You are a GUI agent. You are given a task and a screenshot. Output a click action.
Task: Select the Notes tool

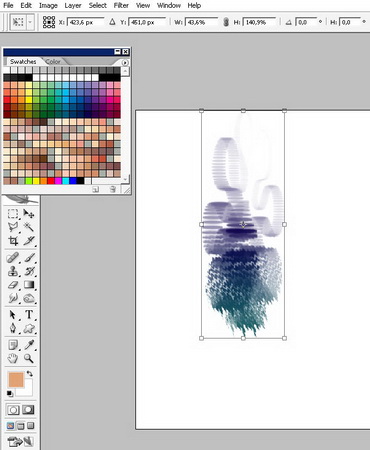13,345
